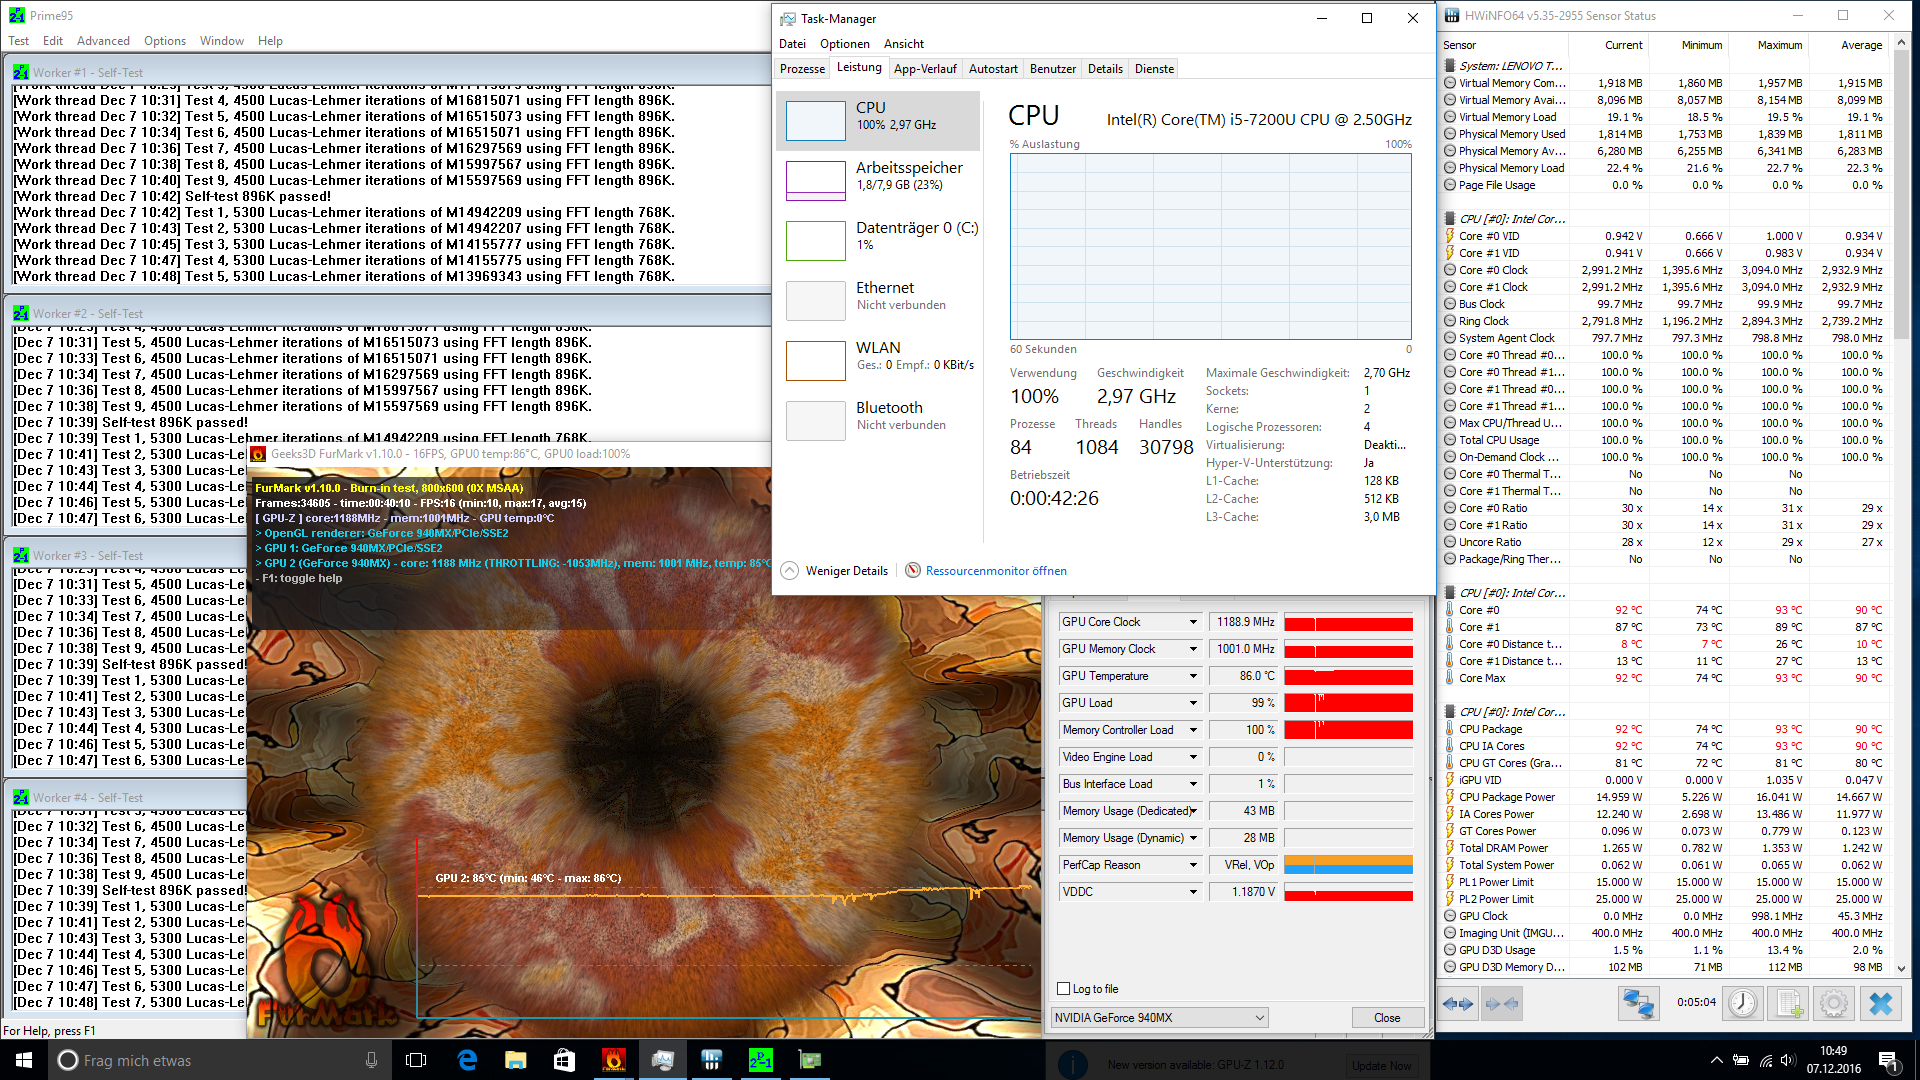1920x1080 pixels.
Task: Click the GPU-Z Close button
Action: [x=1386, y=1018]
